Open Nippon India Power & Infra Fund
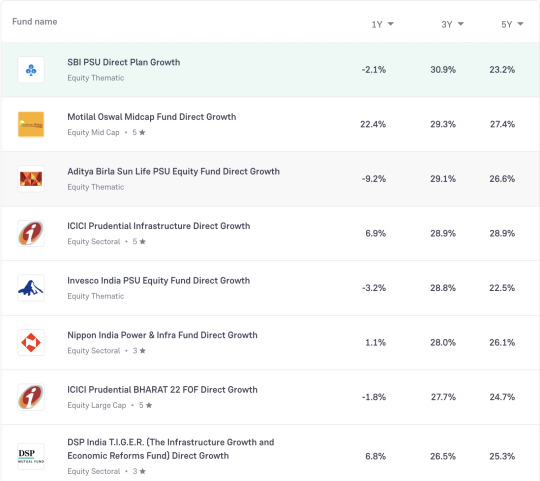The width and height of the screenshot is (540, 481). tap(162, 335)
